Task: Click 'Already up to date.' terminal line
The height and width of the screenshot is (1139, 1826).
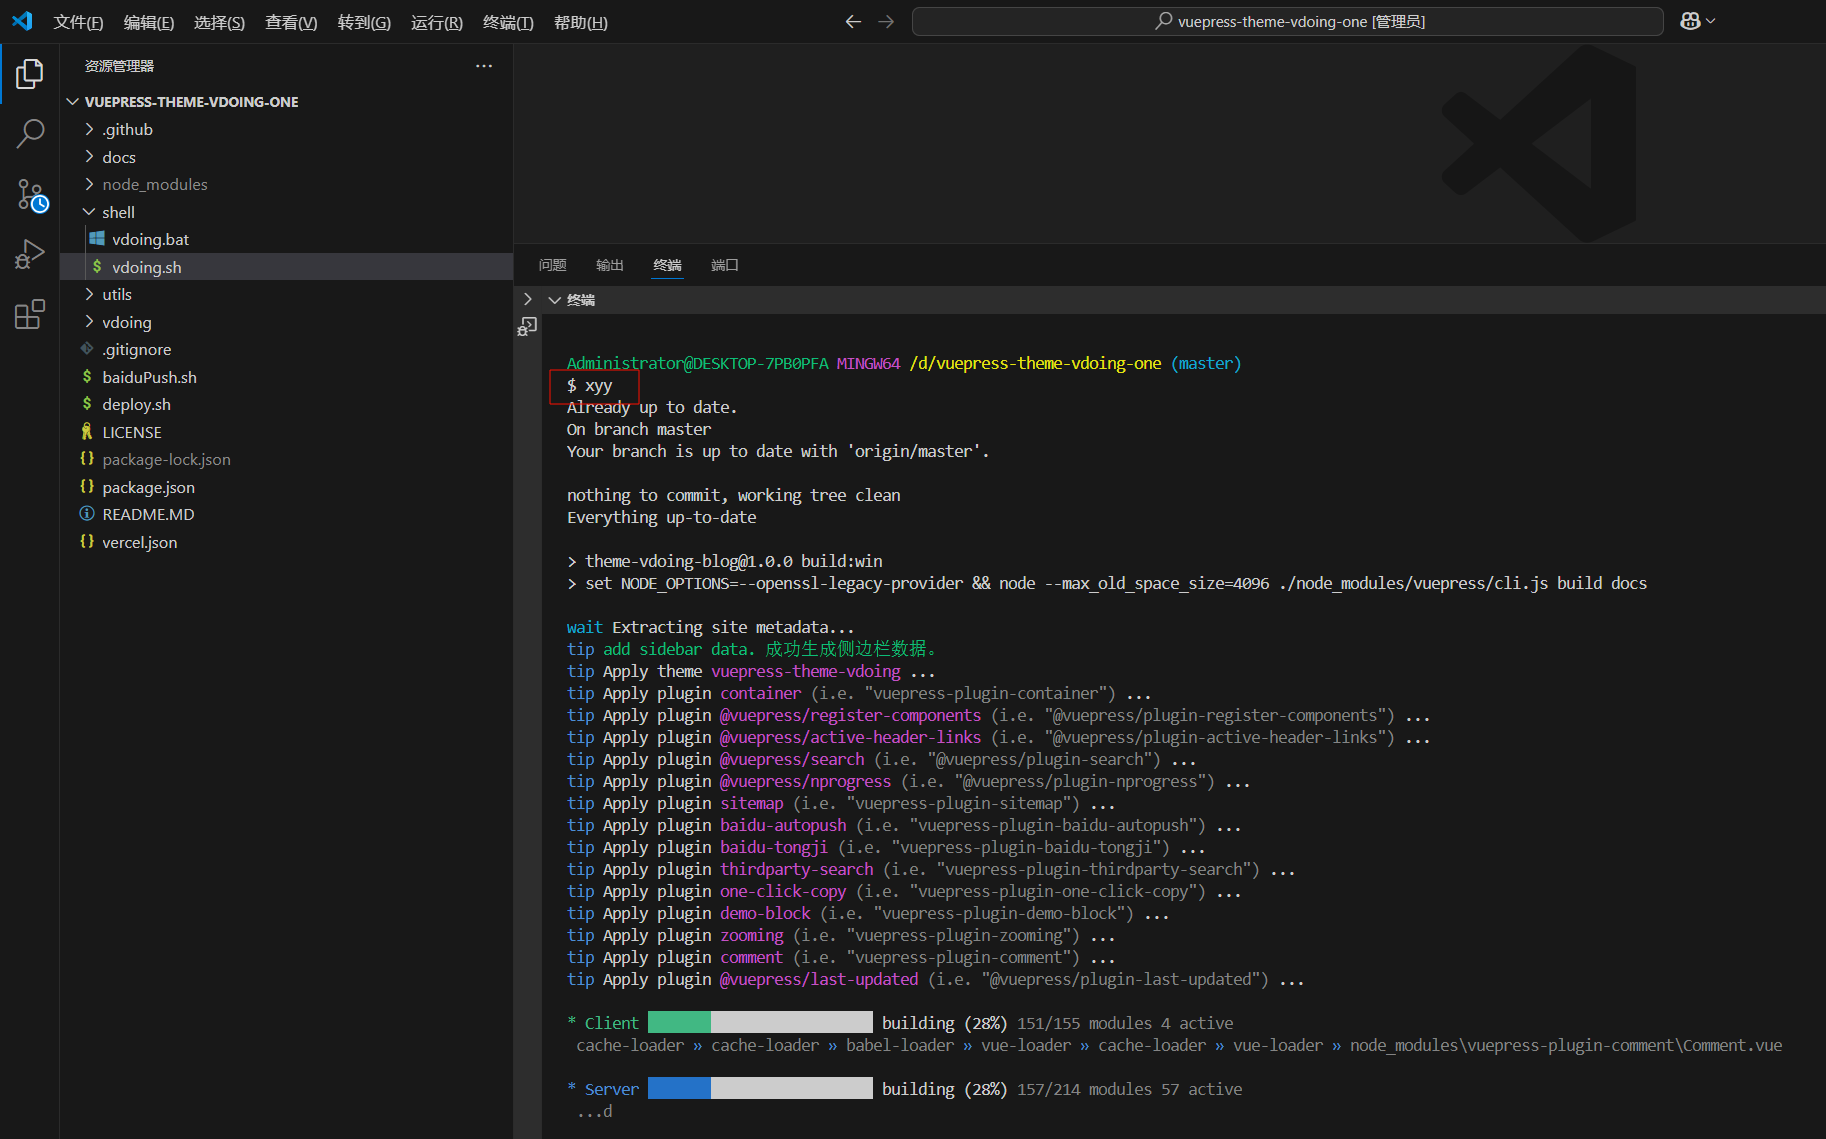Action: pyautogui.click(x=651, y=407)
